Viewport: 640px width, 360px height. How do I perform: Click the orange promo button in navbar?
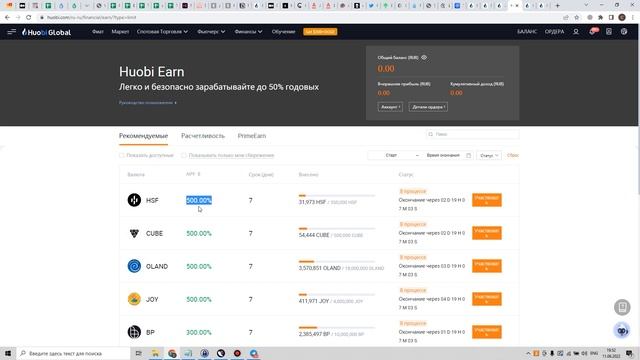coord(320,31)
